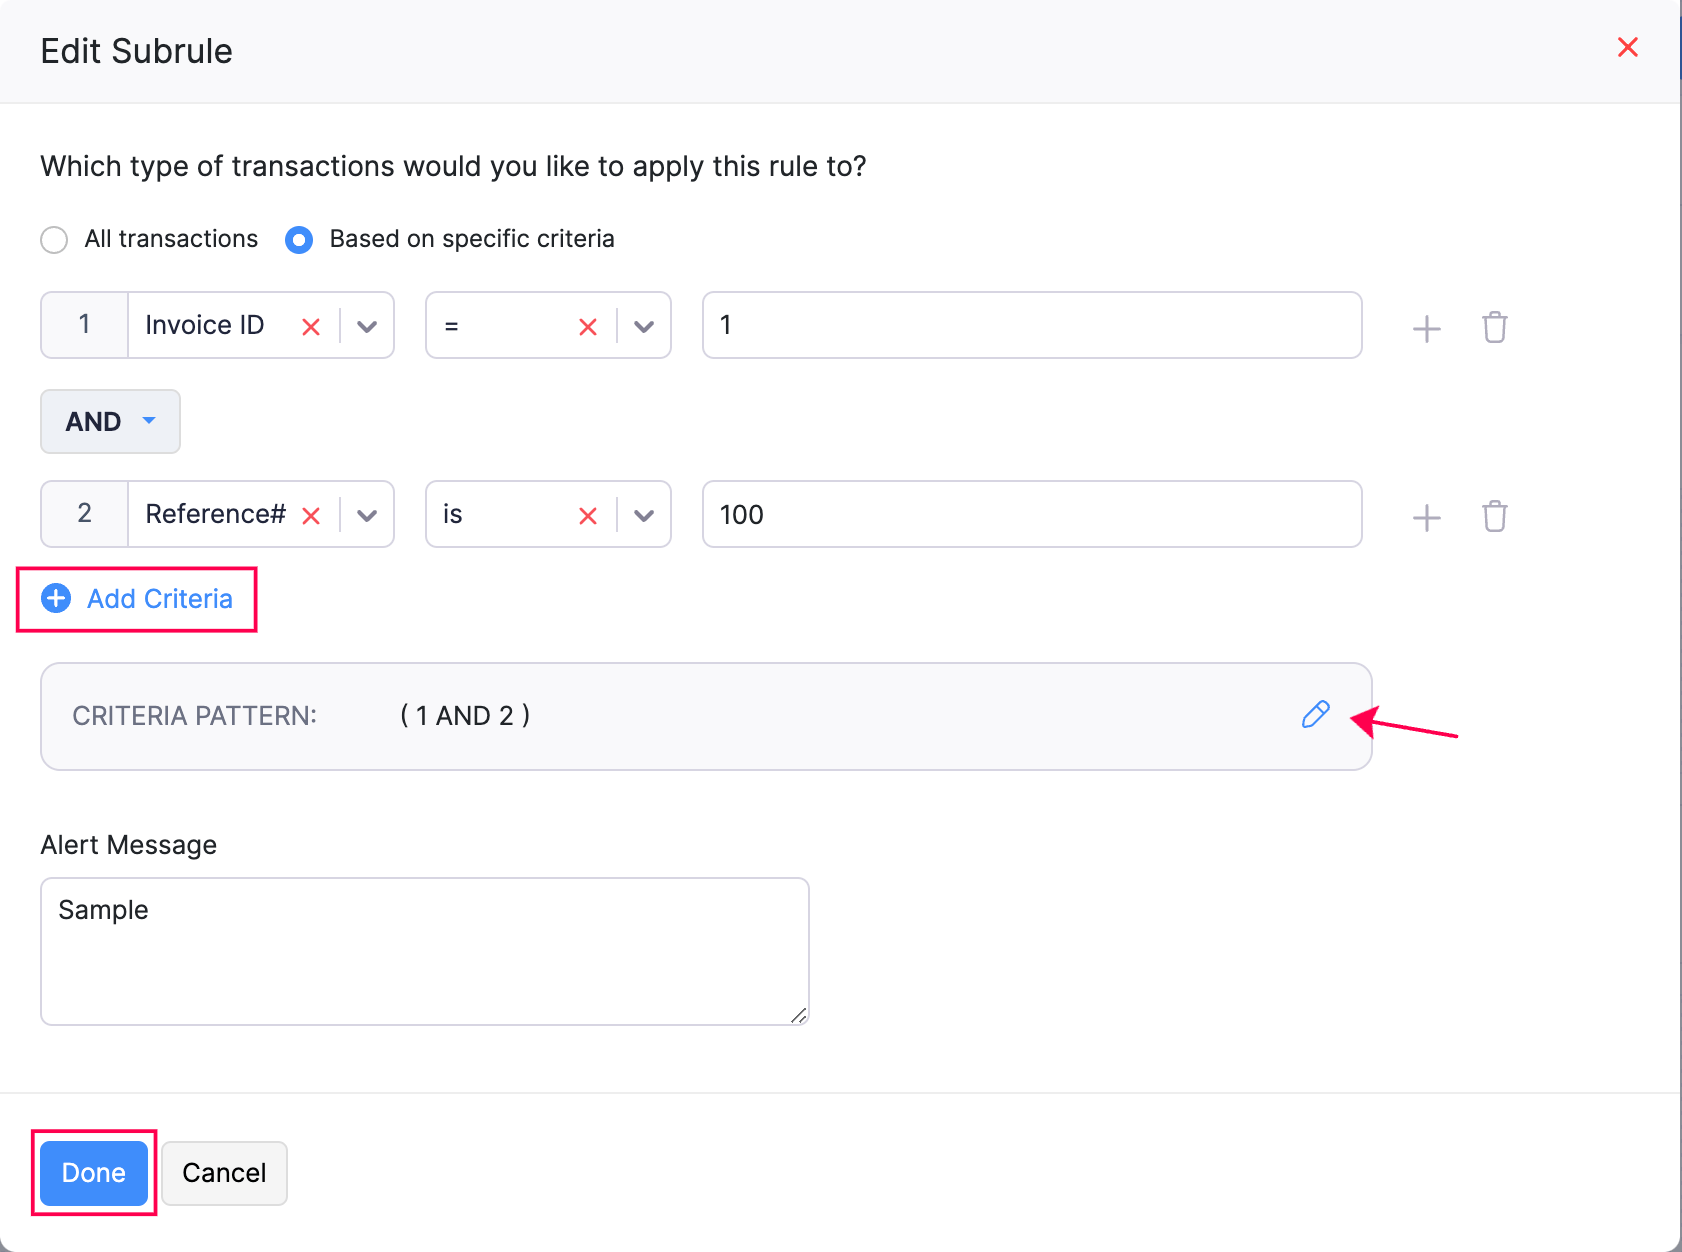Image resolution: width=1682 pixels, height=1252 pixels.
Task: Expand the 'is' comparator dropdown
Action: pos(644,516)
